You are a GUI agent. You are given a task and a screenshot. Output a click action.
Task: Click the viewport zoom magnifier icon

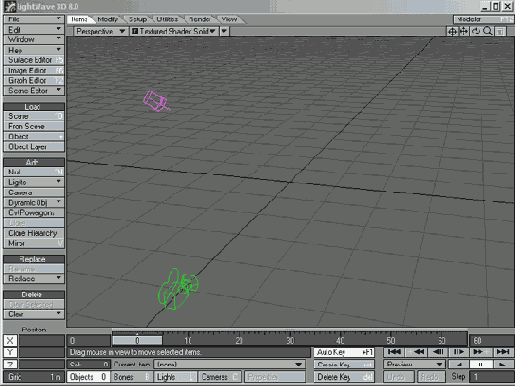tap(488, 31)
